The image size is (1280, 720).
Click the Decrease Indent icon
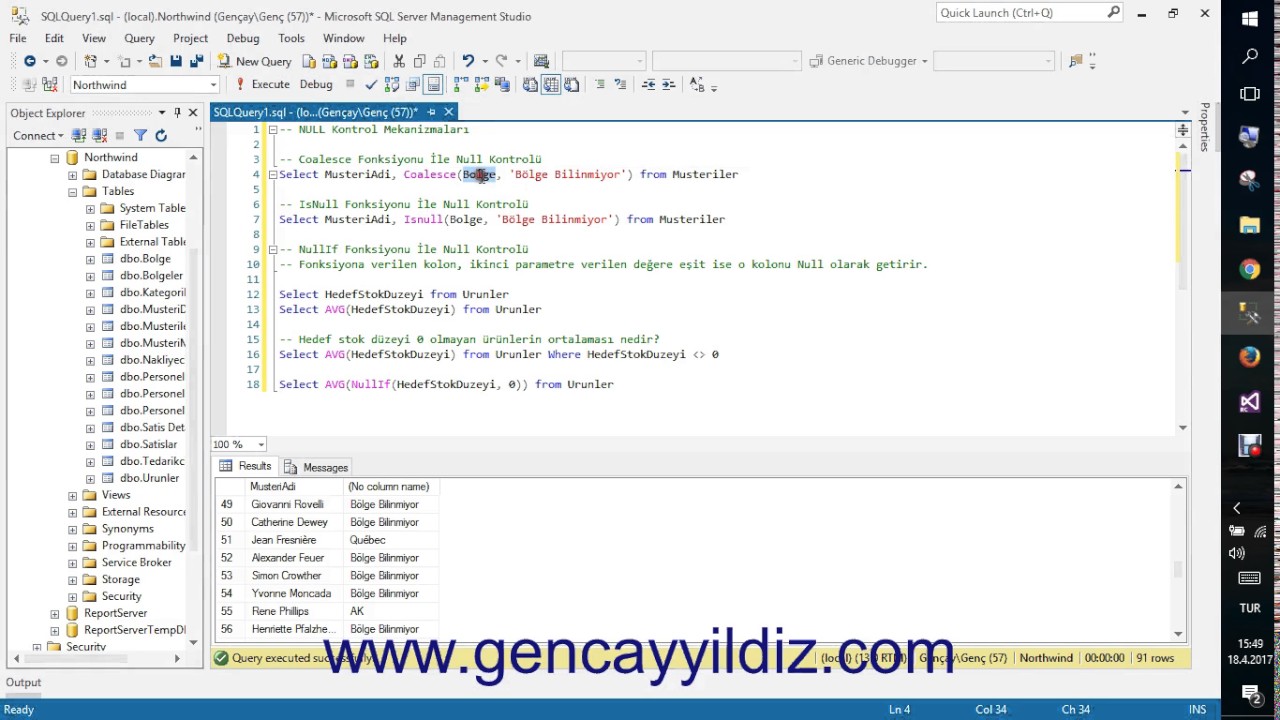click(647, 85)
